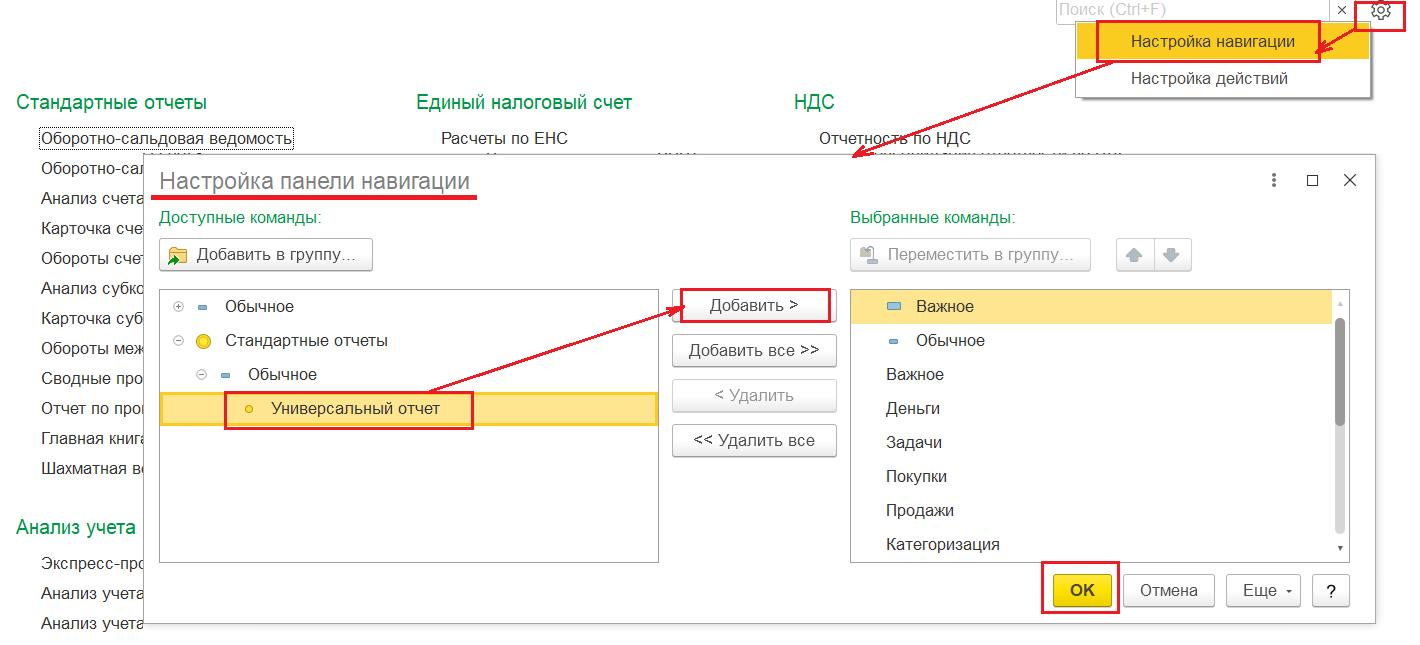Select 'Настройка действий' menu item
The width and height of the screenshot is (1420, 645).
pyautogui.click(x=1209, y=78)
